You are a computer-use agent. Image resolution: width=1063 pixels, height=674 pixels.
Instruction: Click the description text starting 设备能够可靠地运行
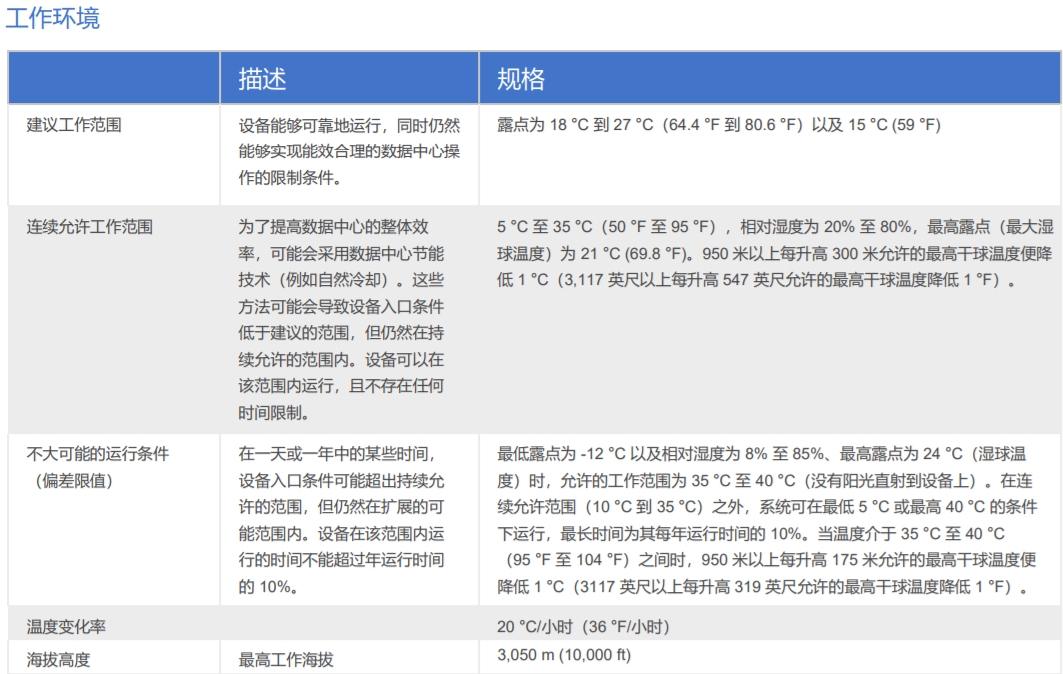pyautogui.click(x=349, y=152)
